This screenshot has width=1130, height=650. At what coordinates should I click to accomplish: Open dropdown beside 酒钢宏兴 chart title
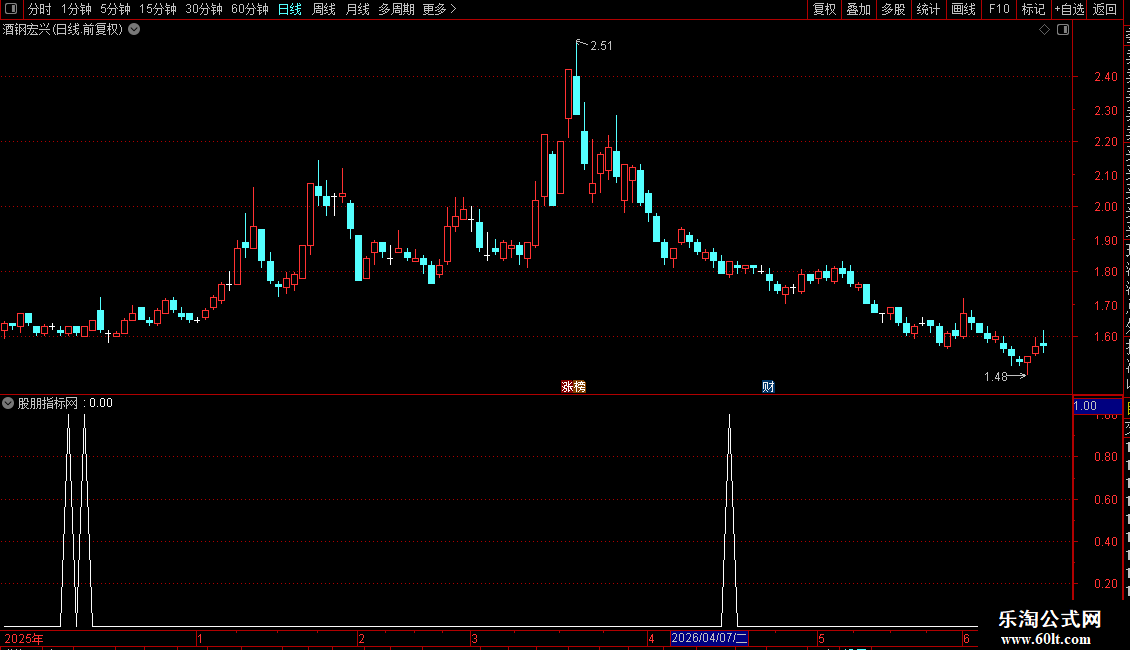134,30
